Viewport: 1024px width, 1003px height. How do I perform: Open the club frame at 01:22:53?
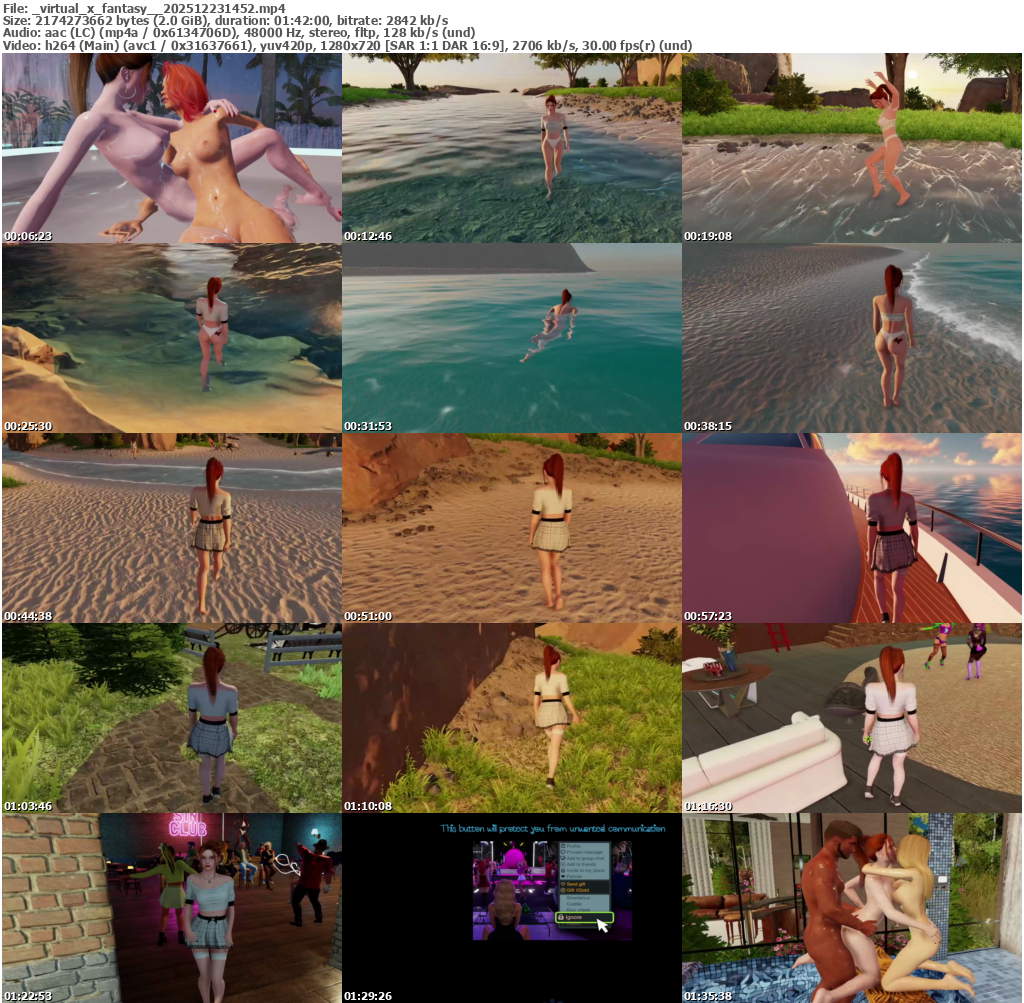point(171,908)
